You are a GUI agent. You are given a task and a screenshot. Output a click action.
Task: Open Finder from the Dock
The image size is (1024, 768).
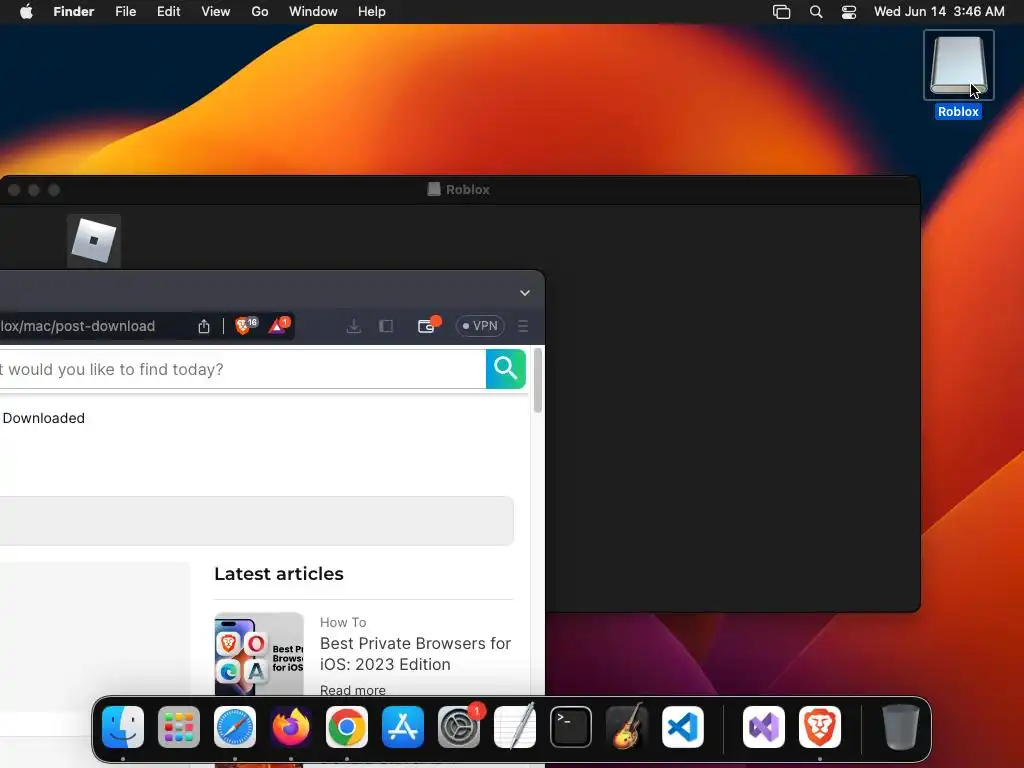tap(123, 727)
